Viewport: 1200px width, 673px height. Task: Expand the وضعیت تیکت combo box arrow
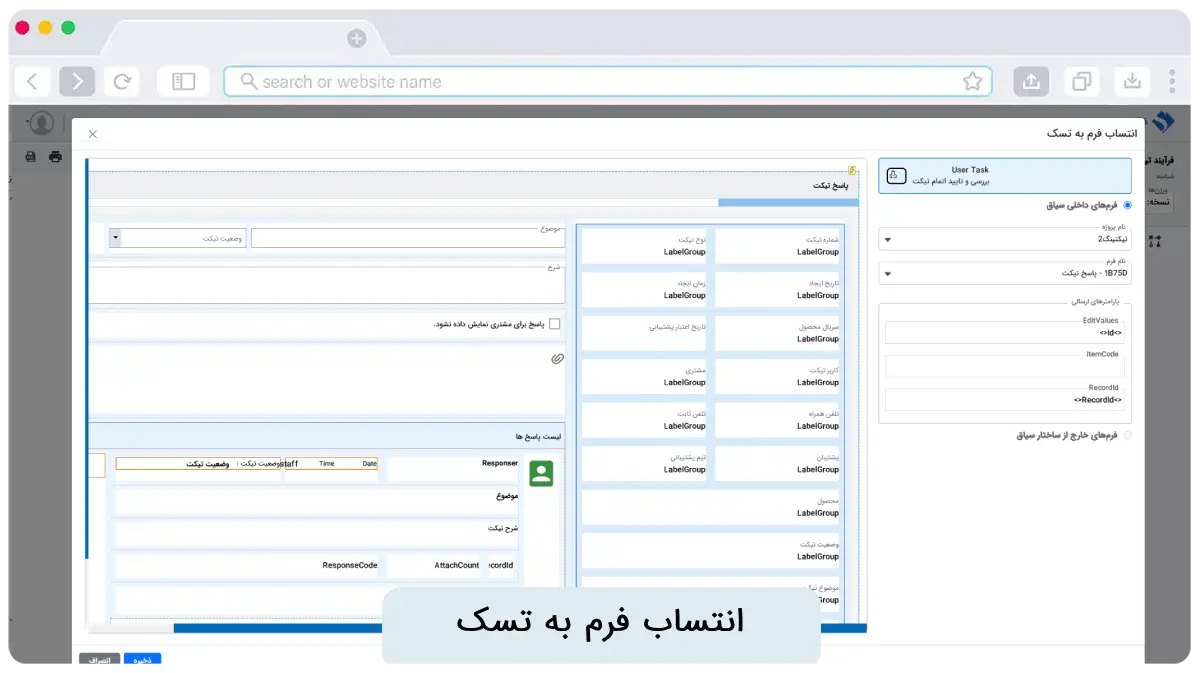point(115,238)
